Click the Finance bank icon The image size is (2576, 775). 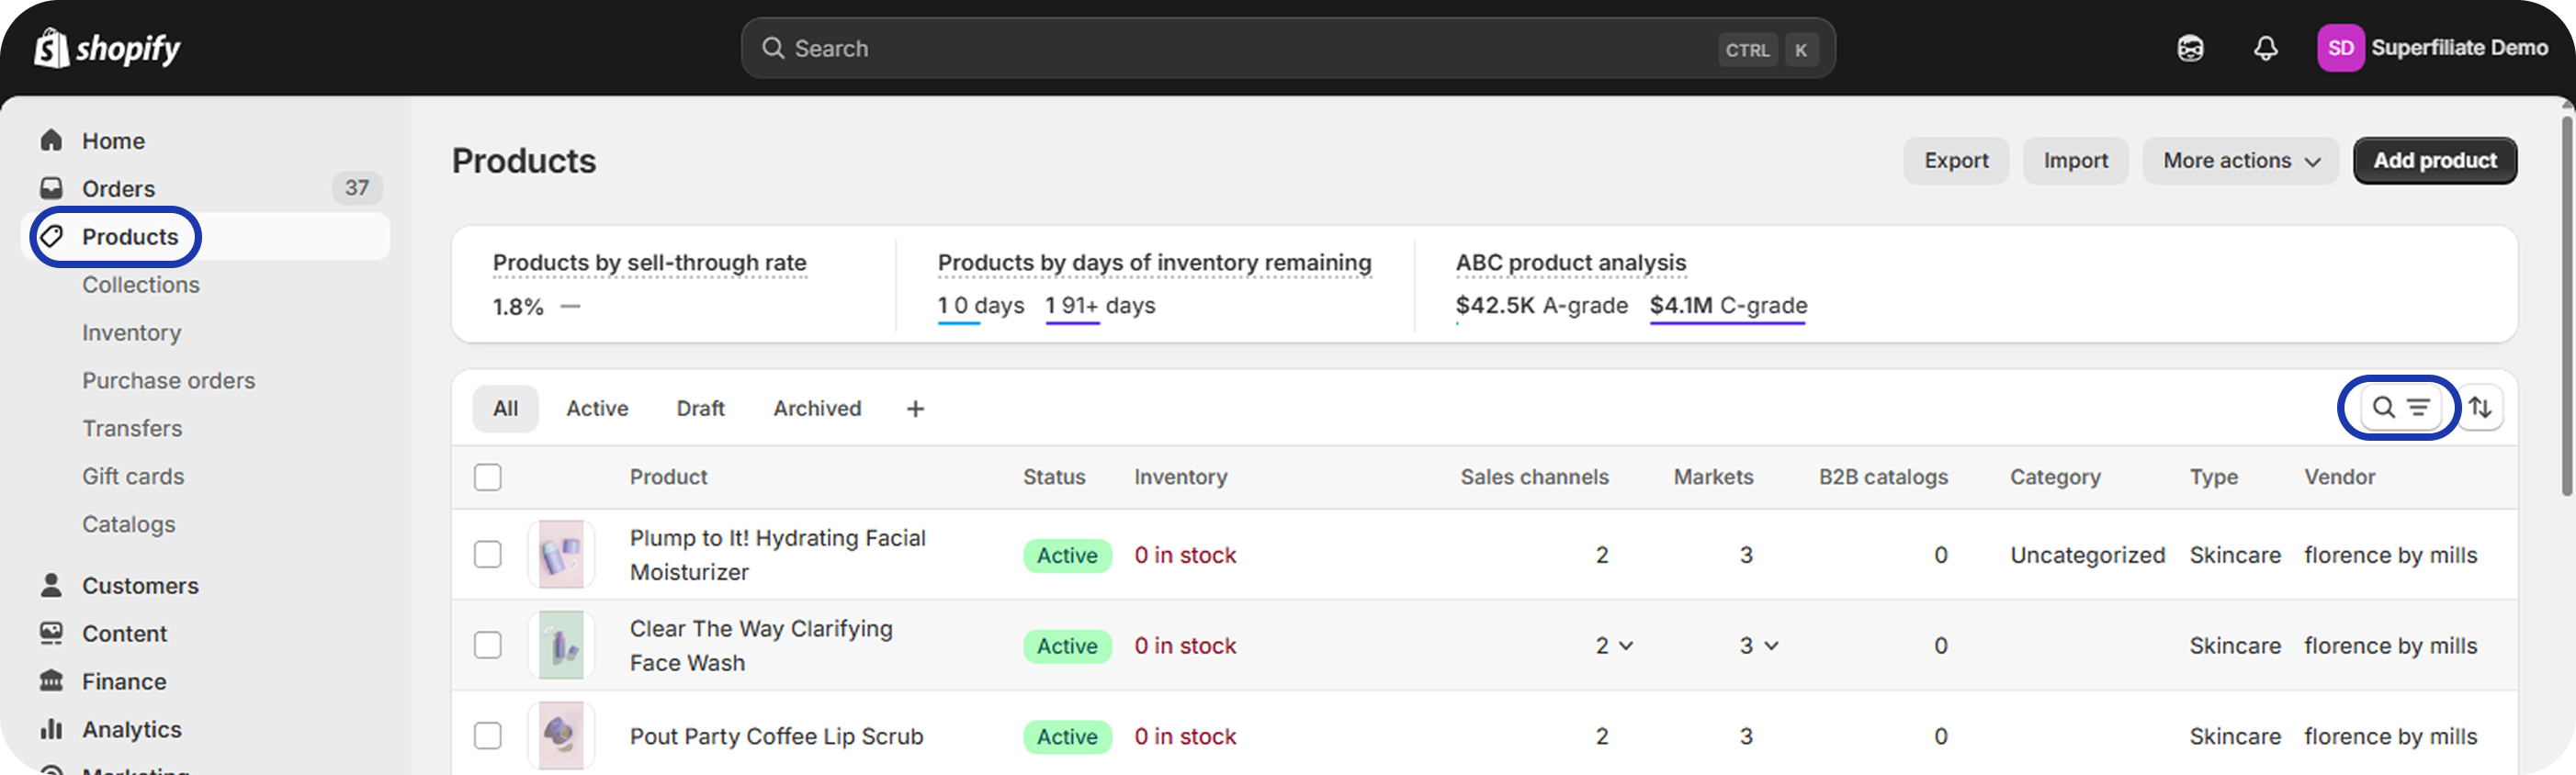click(x=51, y=681)
